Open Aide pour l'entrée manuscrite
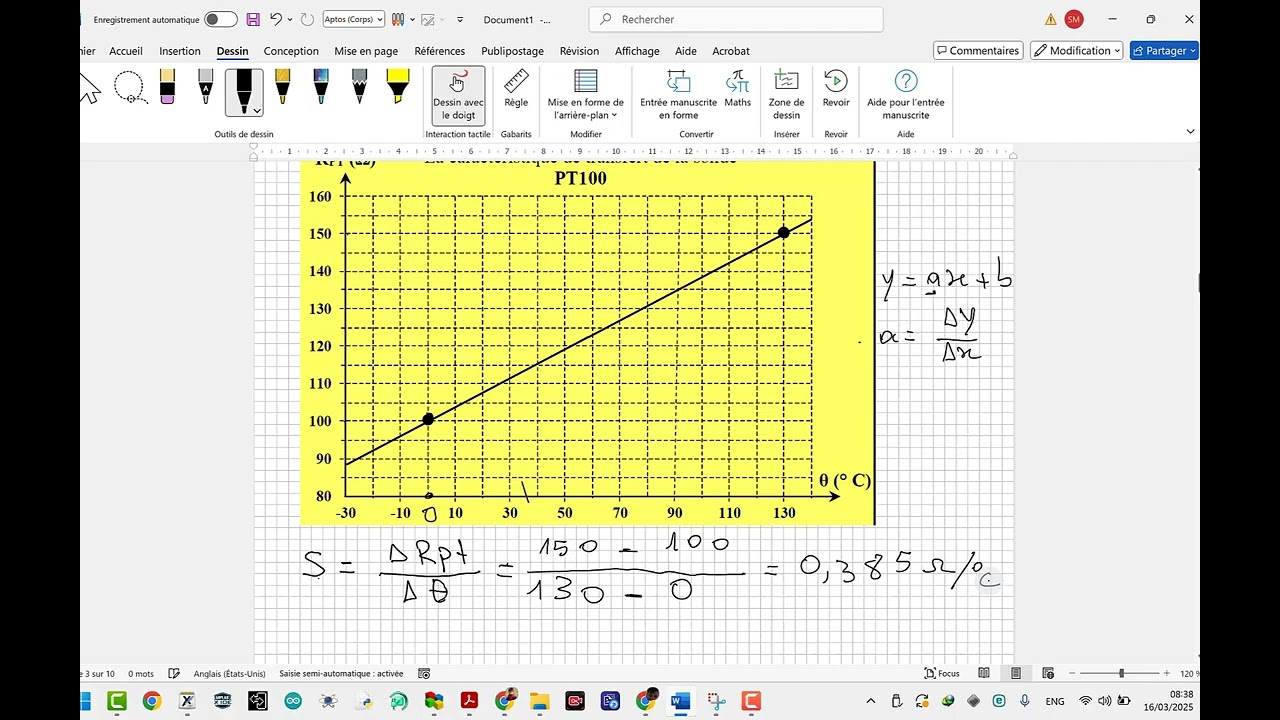Screen dimensions: 1280x720 pyautogui.click(x=906, y=95)
